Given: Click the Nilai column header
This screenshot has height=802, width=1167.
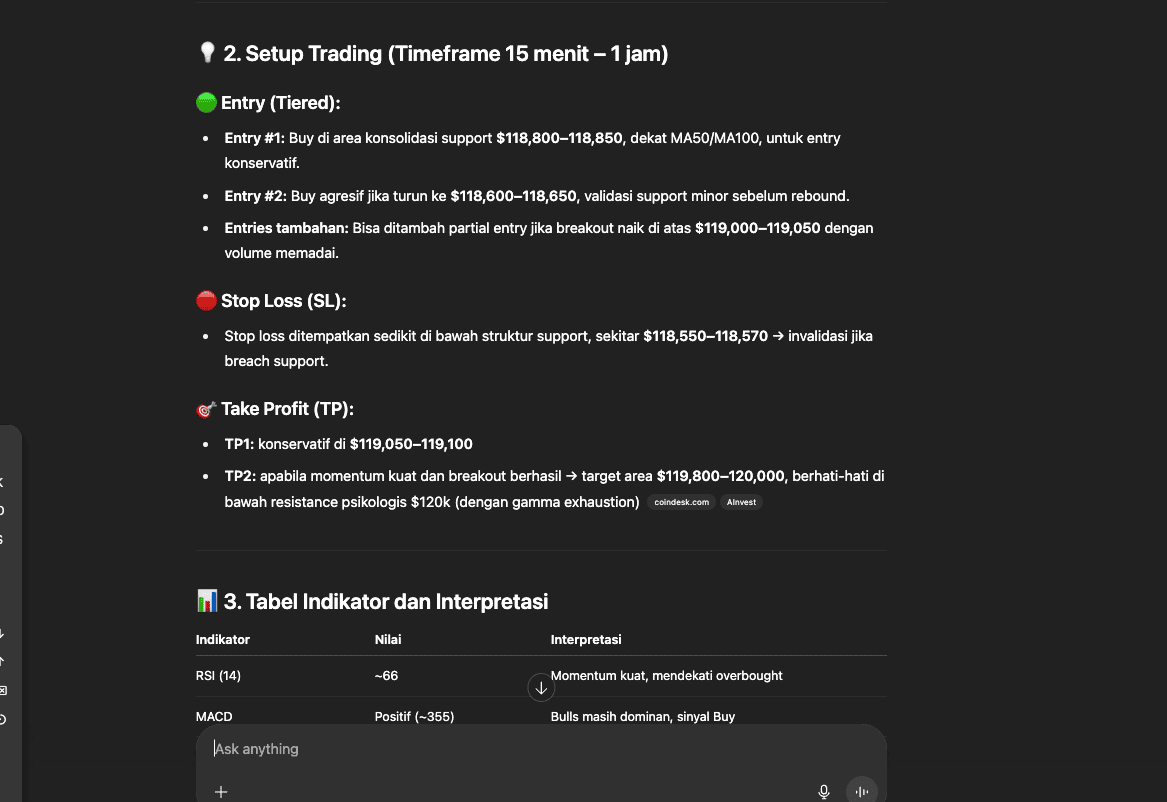Looking at the screenshot, I should 388,639.
